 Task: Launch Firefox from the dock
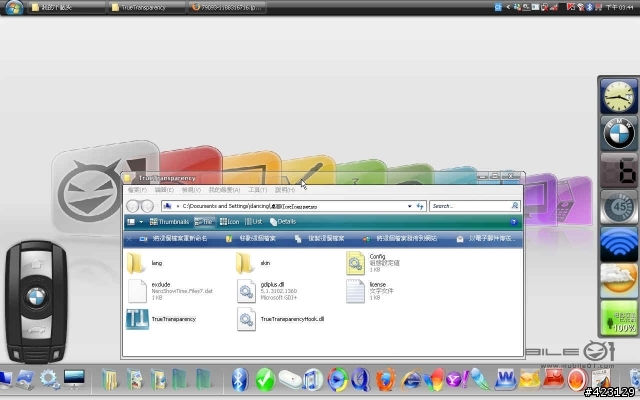385,380
